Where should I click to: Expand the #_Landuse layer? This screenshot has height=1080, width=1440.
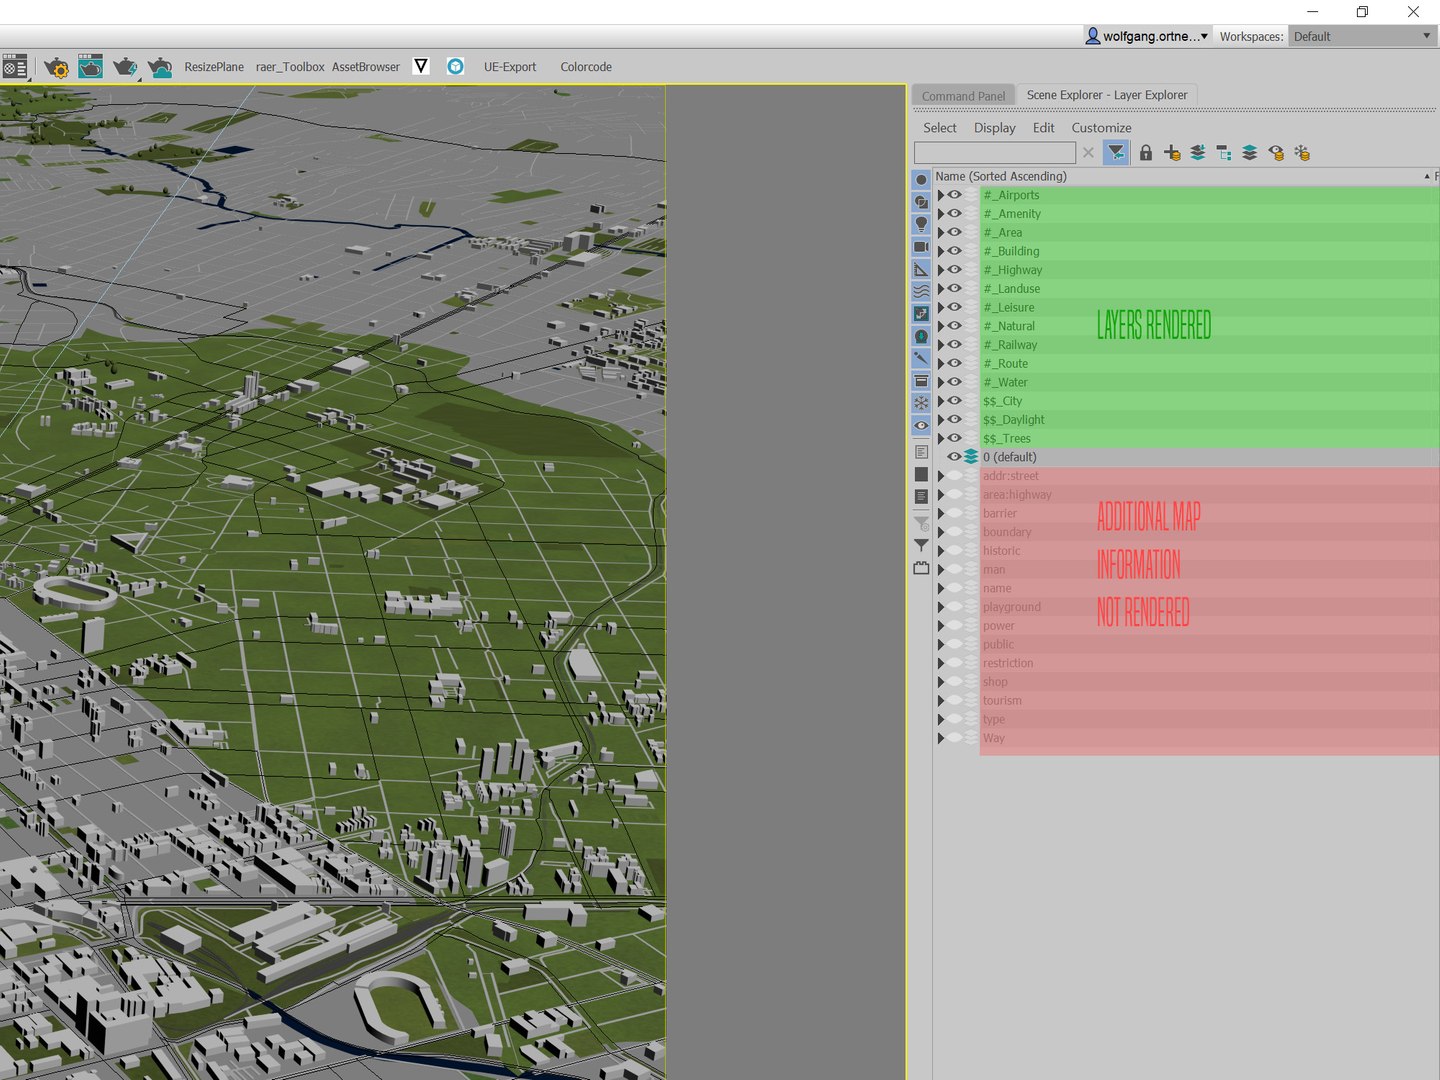[x=940, y=289]
